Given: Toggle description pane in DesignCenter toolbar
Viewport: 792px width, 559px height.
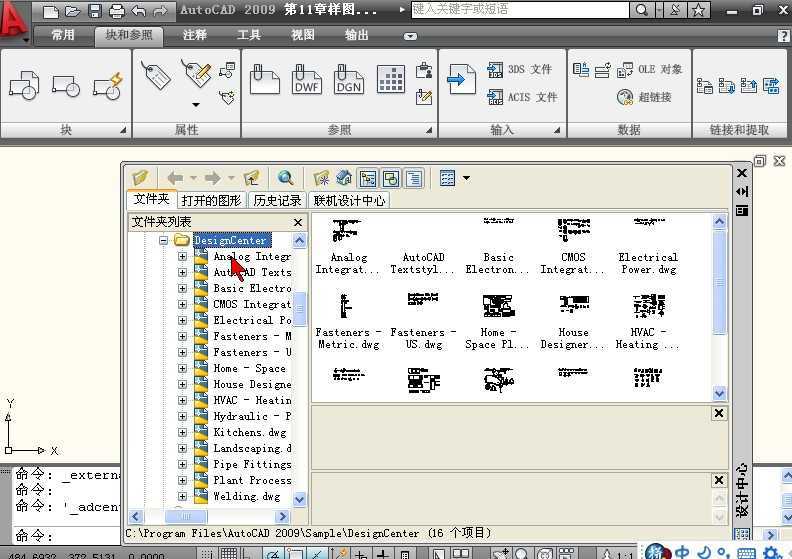Looking at the screenshot, I should pos(414,178).
